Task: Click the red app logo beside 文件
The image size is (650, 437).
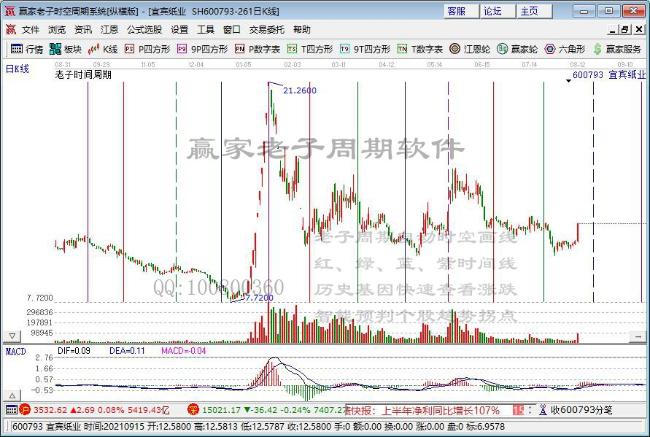Action: [11, 29]
